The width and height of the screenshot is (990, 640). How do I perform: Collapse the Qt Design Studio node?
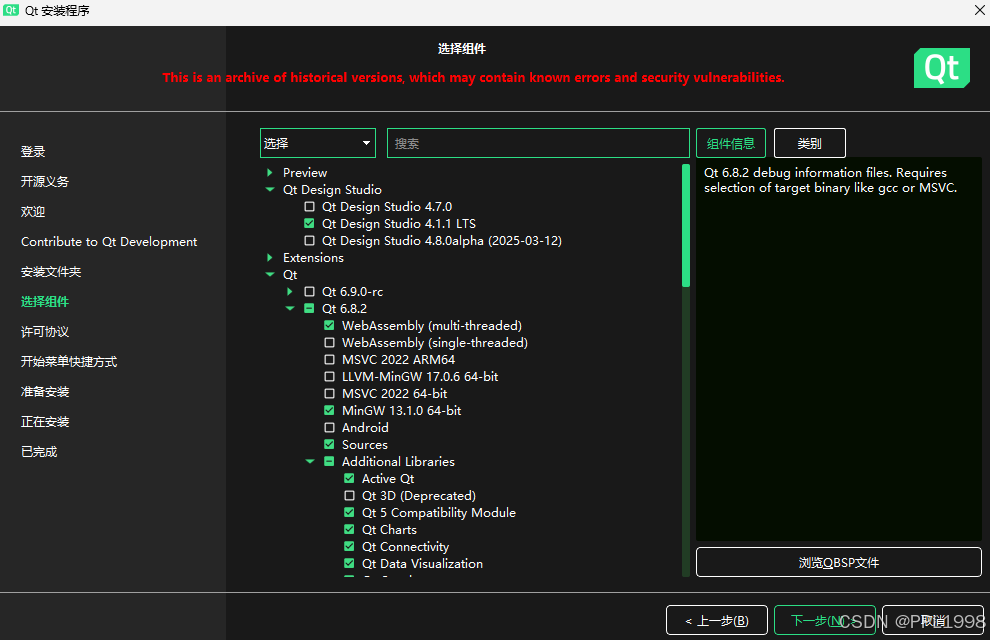click(270, 189)
